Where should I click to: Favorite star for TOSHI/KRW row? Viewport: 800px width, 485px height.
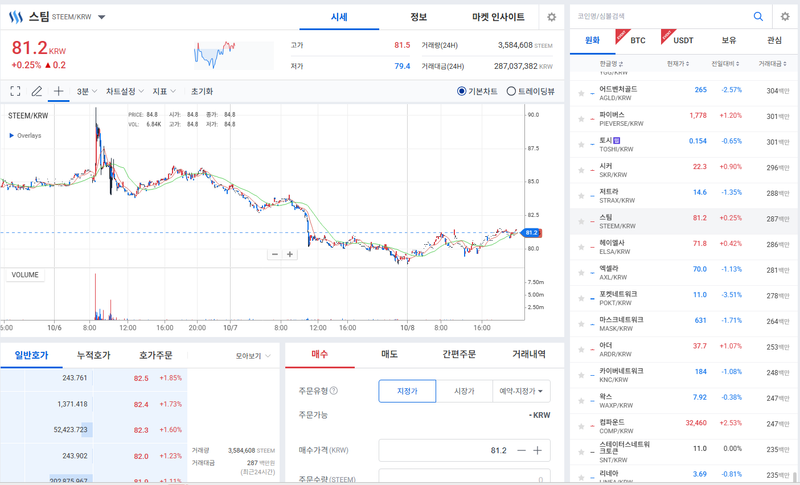581,144
